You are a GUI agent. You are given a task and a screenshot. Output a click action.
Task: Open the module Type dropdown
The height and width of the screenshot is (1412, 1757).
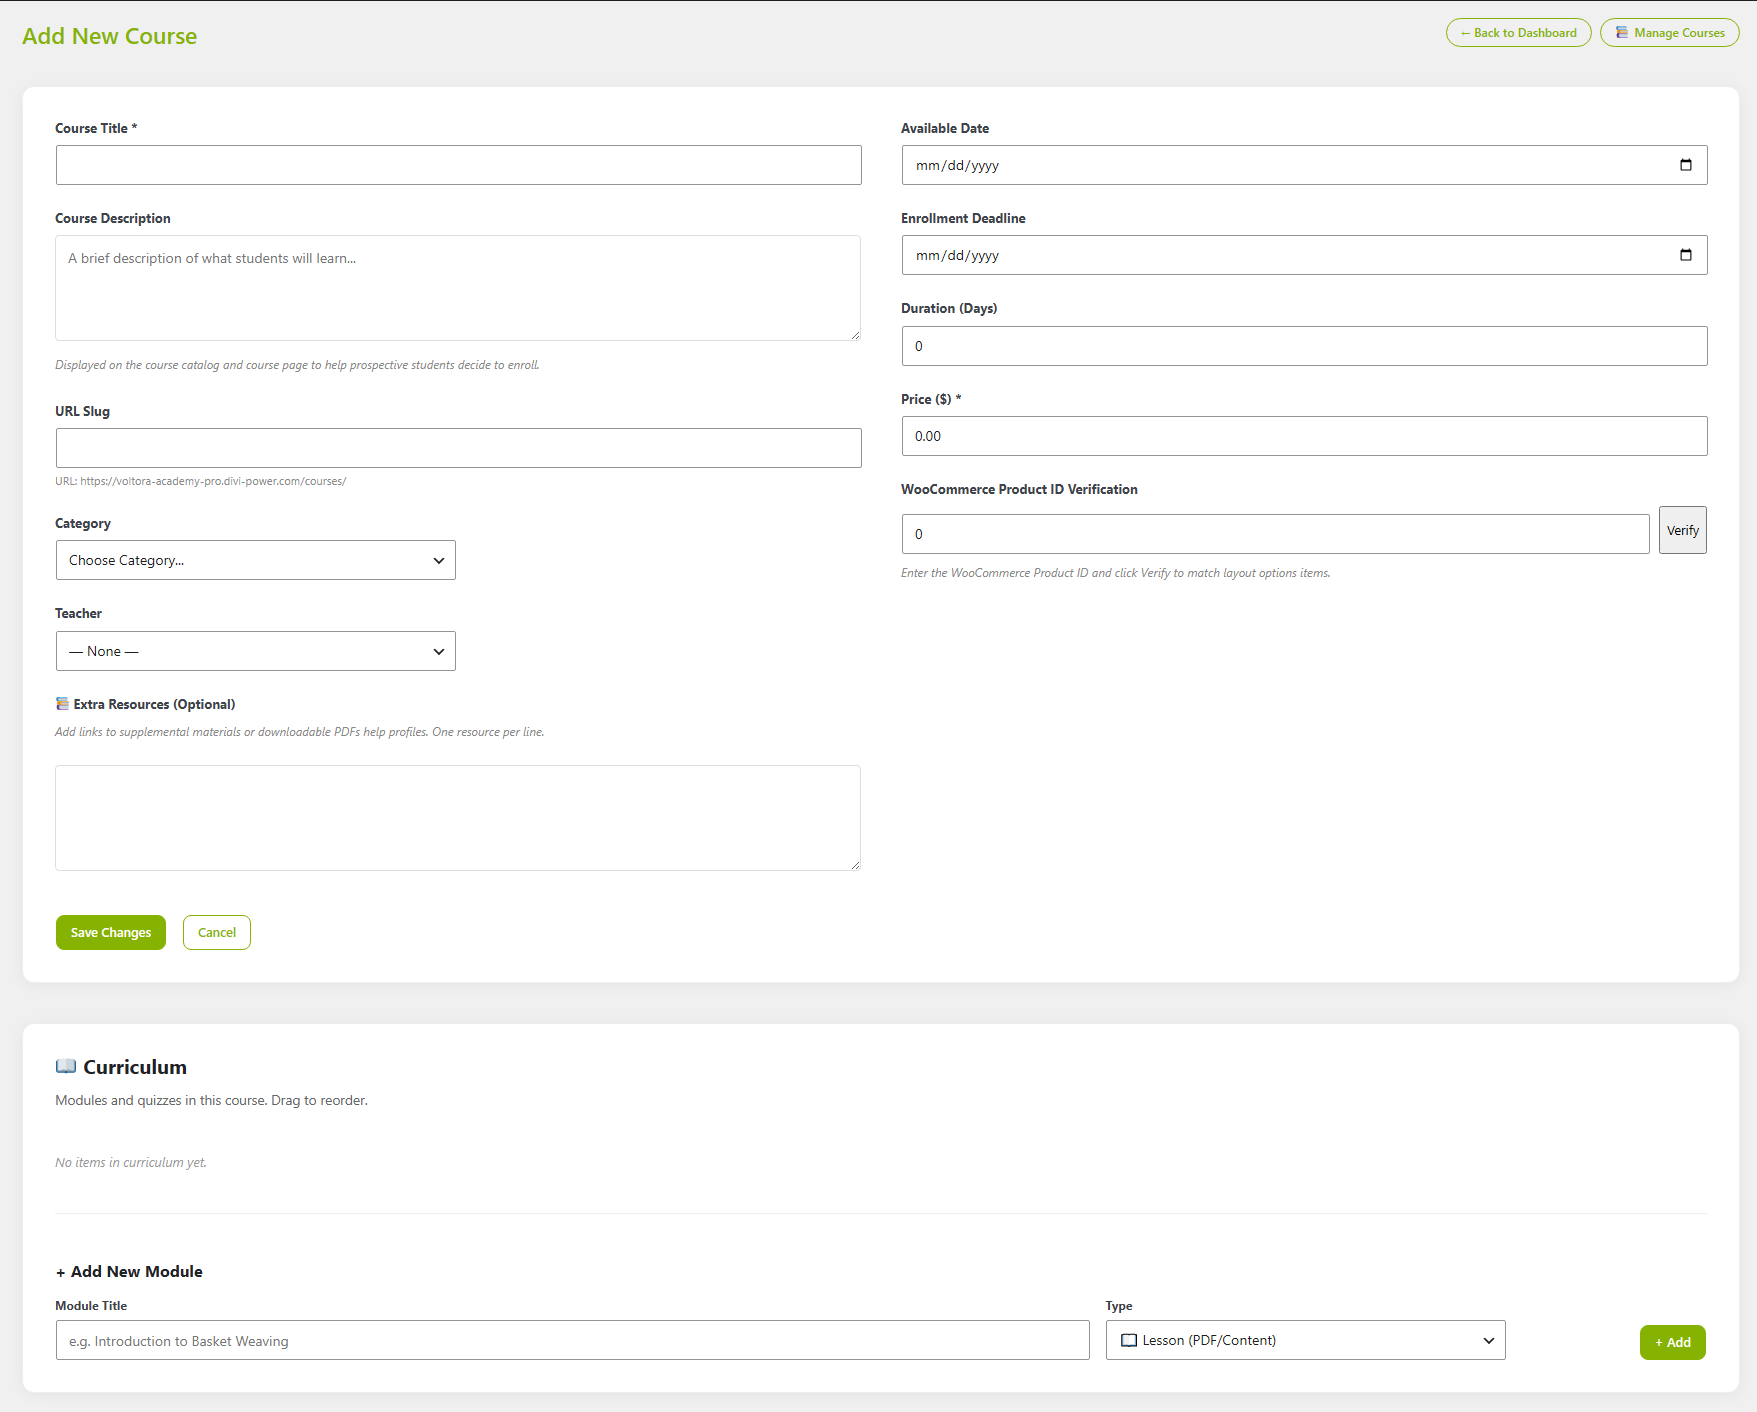click(x=1305, y=1340)
